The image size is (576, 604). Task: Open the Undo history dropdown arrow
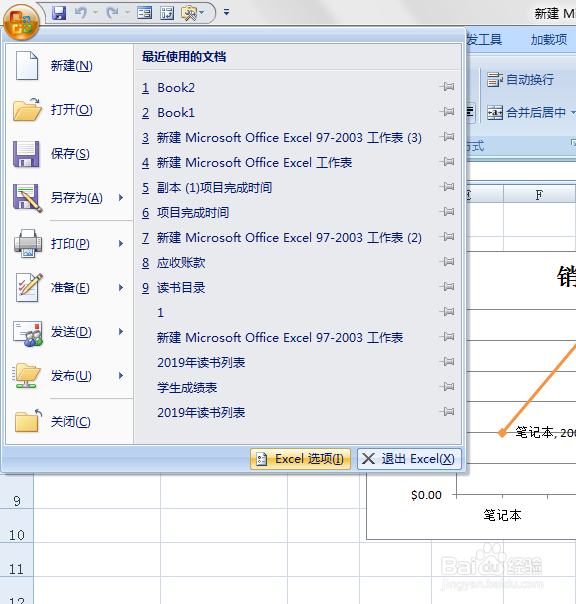click(x=95, y=13)
